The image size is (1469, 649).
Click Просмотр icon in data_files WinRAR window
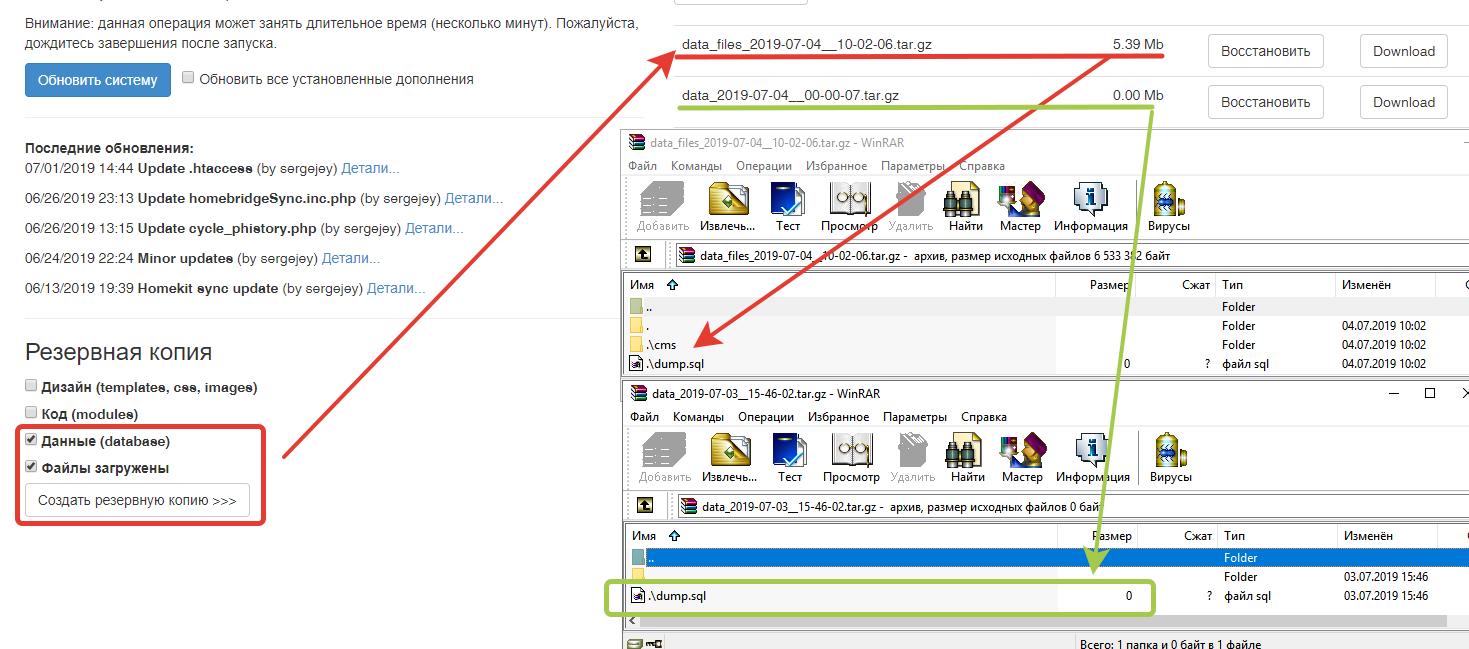point(849,207)
